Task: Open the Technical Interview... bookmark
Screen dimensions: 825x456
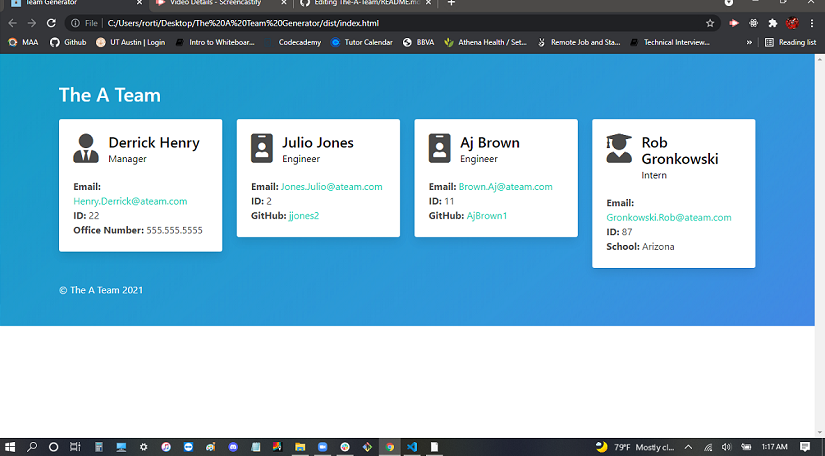Action: pyautogui.click(x=670, y=42)
